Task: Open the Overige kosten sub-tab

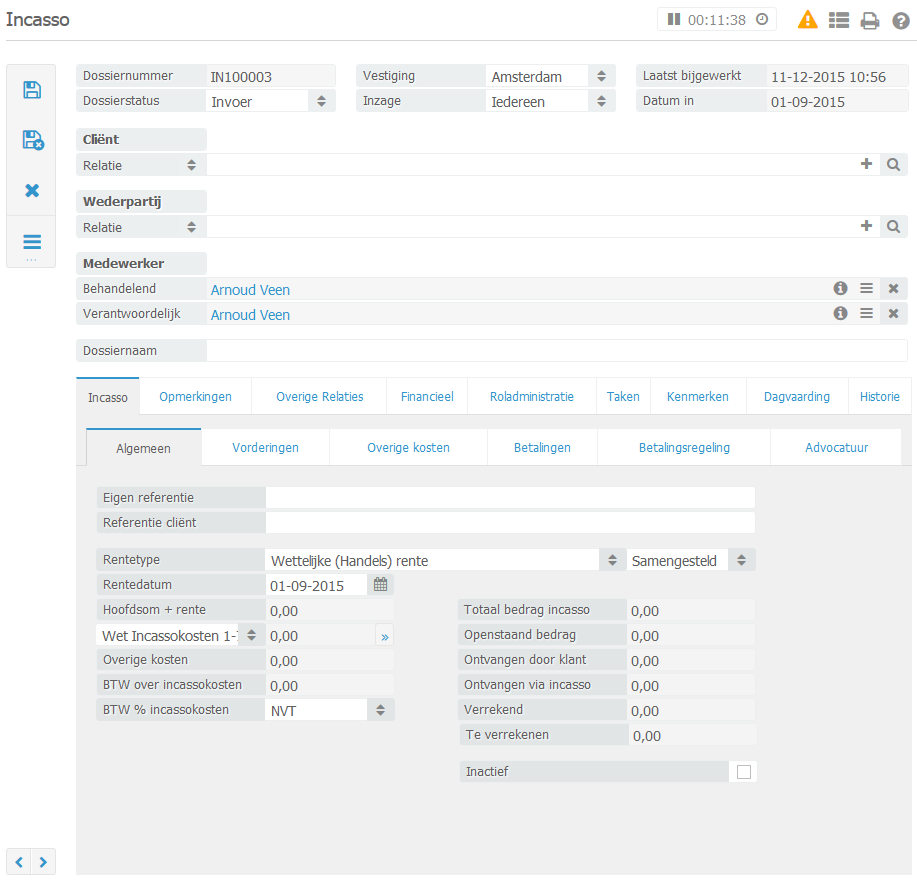Action: pyautogui.click(x=408, y=448)
